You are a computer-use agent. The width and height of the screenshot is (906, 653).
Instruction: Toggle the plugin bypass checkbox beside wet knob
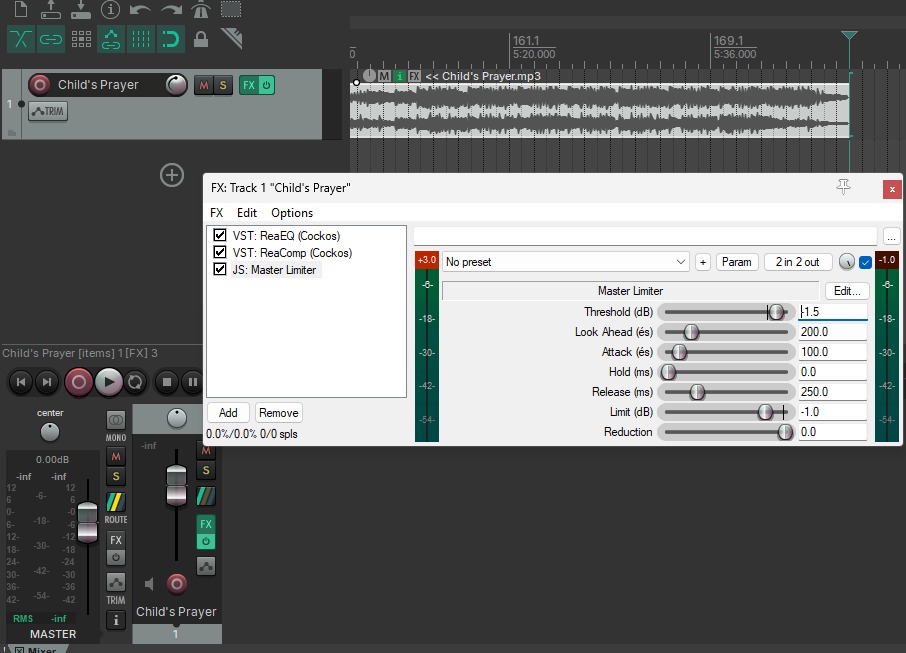tap(865, 262)
